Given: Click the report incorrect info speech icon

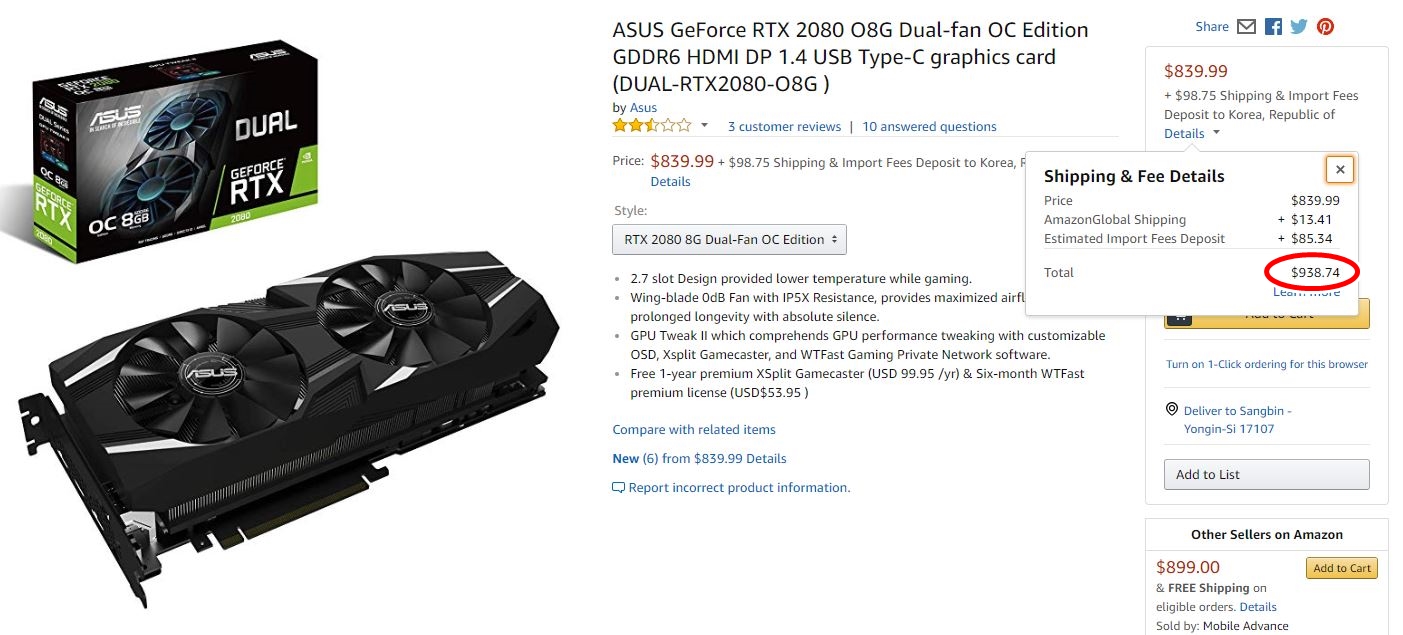Looking at the screenshot, I should pyautogui.click(x=618, y=488).
